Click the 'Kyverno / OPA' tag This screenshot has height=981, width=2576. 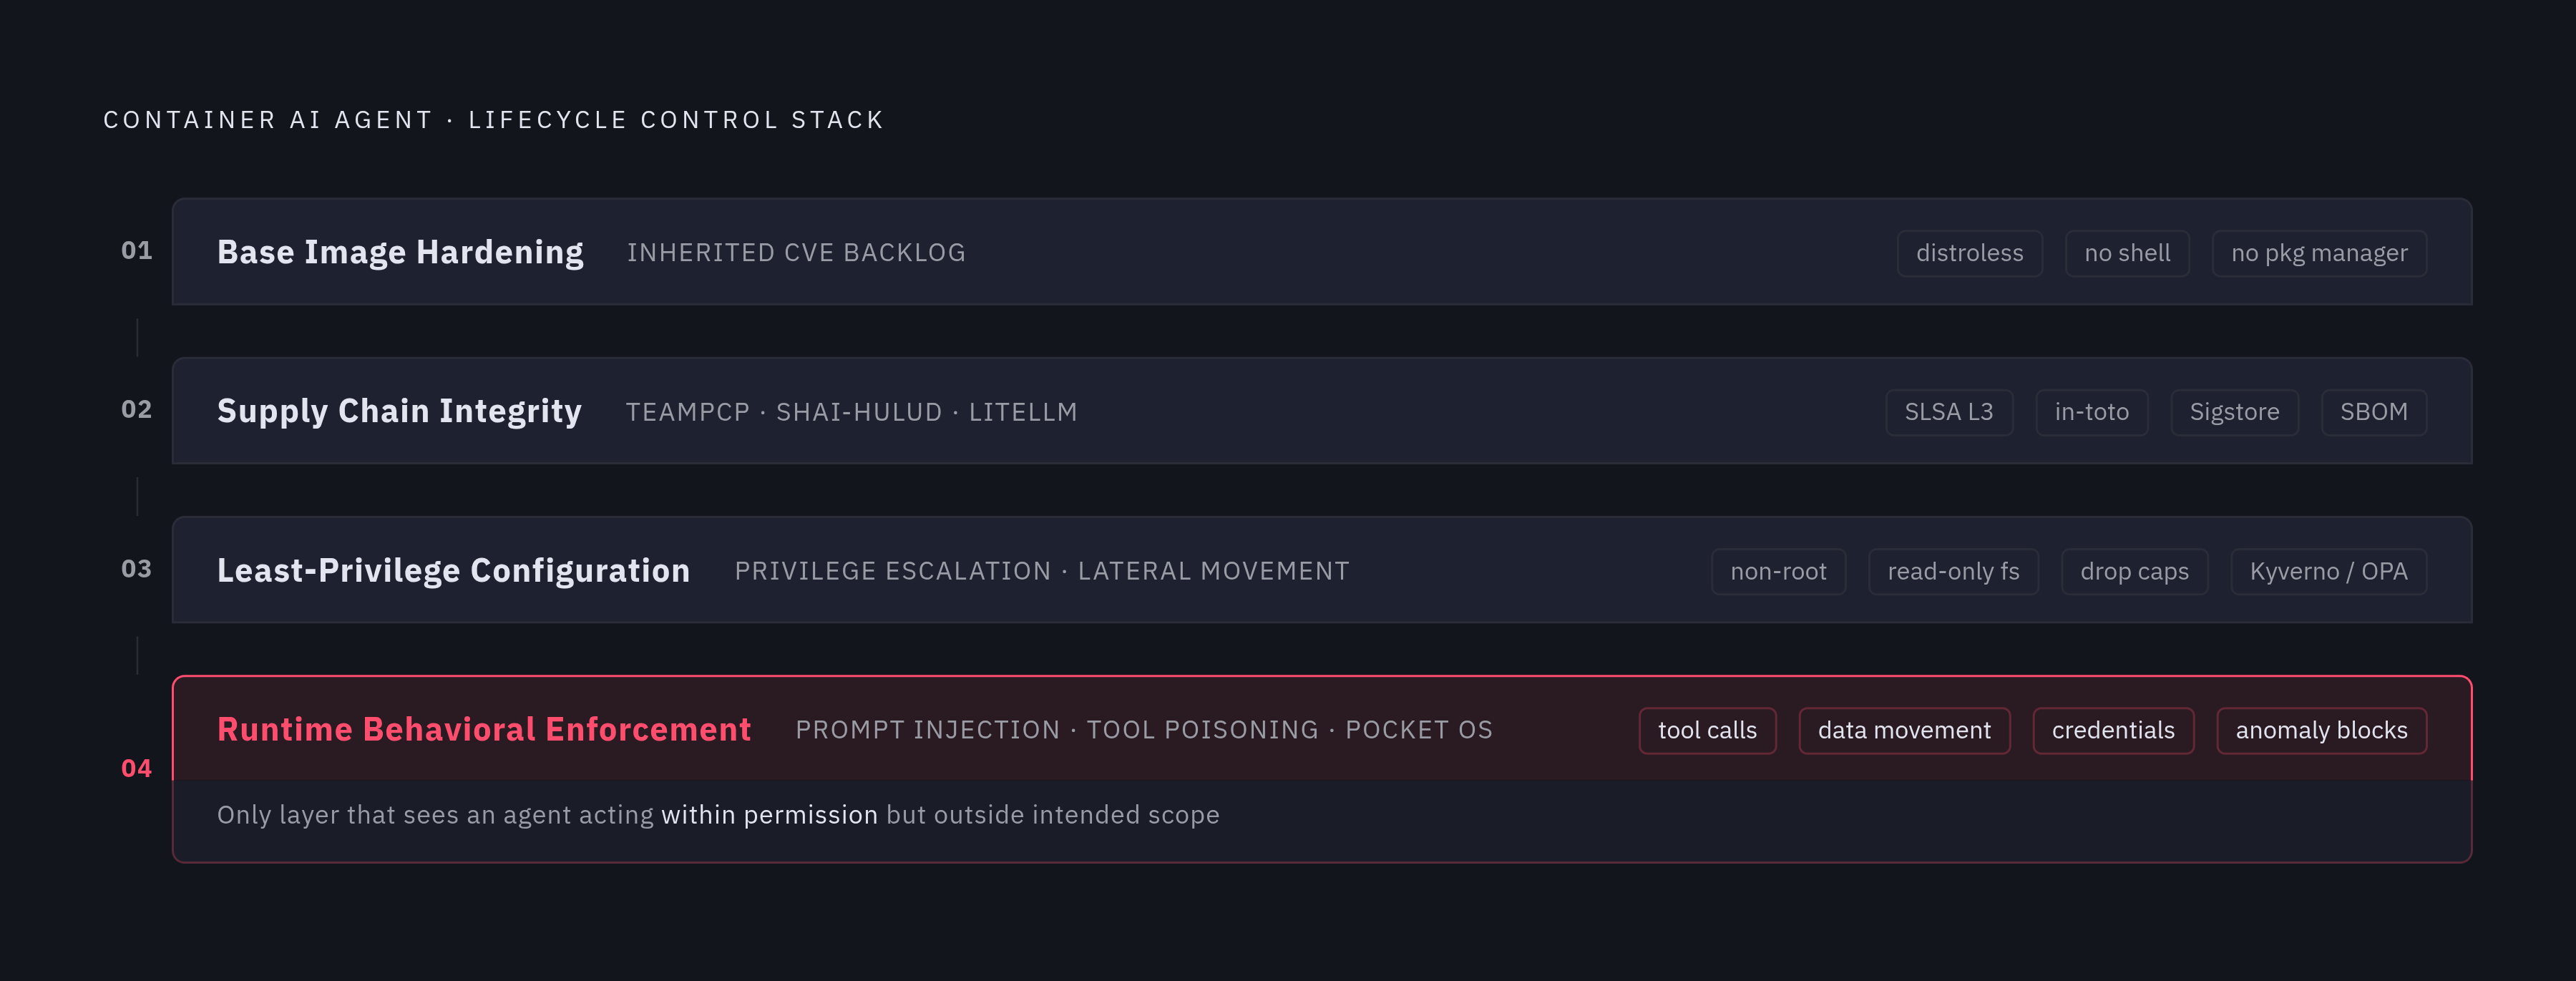pyautogui.click(x=2328, y=571)
